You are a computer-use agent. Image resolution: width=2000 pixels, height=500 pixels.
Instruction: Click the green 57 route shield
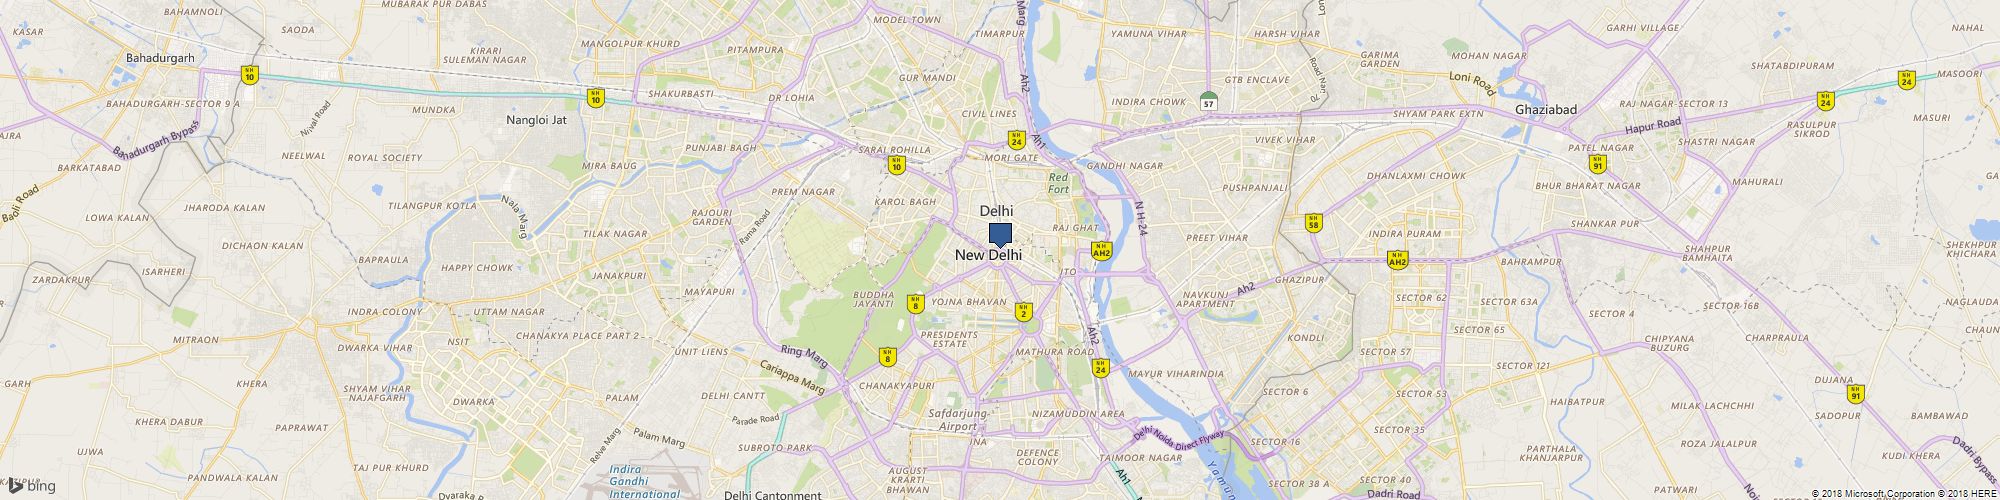[x=1208, y=100]
